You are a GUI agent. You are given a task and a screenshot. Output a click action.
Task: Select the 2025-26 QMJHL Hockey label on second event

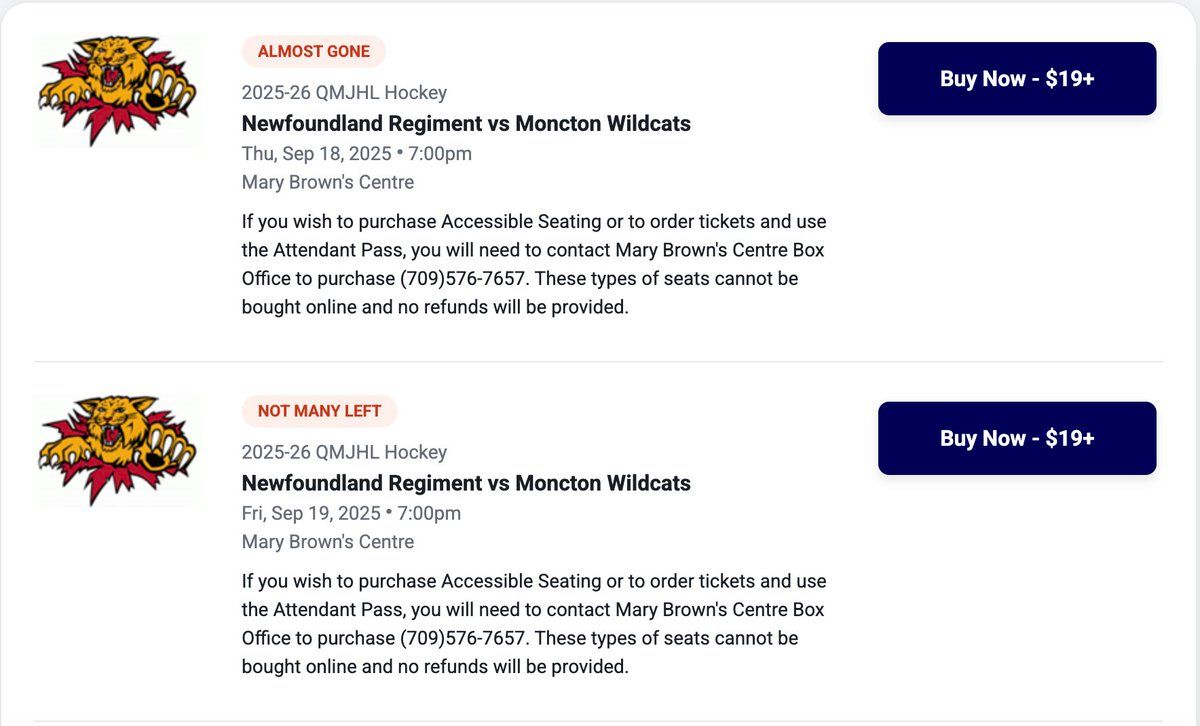coord(344,452)
